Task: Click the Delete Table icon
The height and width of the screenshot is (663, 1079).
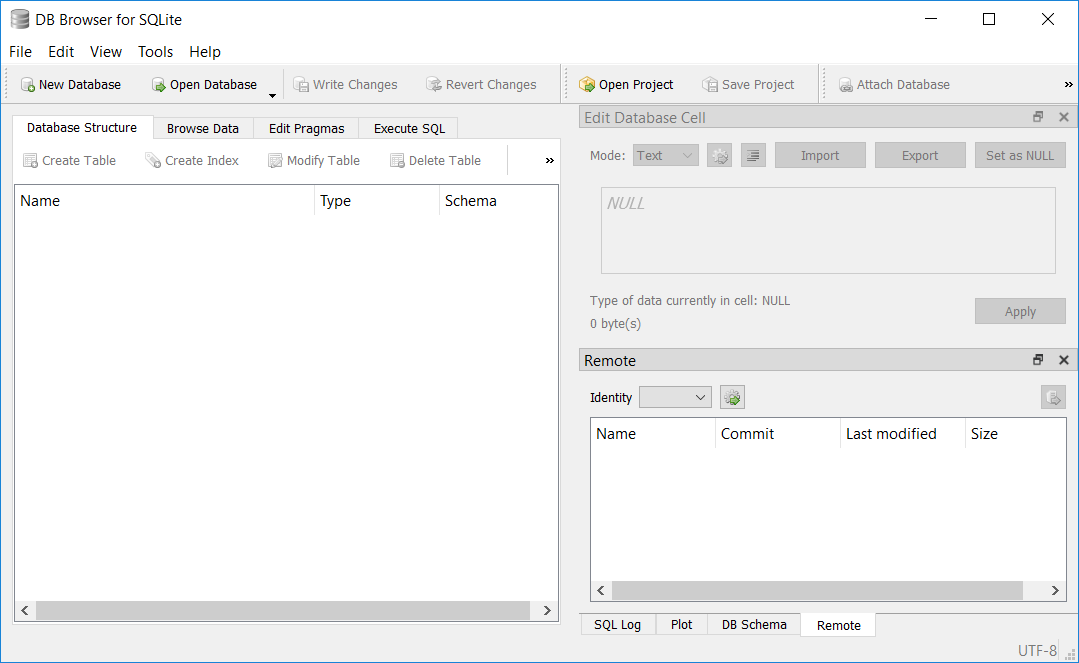Action: click(x=397, y=160)
